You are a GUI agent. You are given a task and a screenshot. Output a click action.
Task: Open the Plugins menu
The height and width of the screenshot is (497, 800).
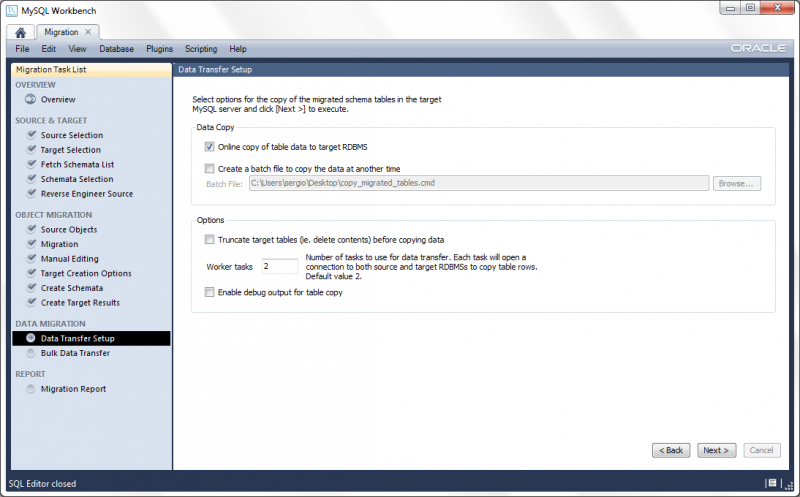coord(159,49)
